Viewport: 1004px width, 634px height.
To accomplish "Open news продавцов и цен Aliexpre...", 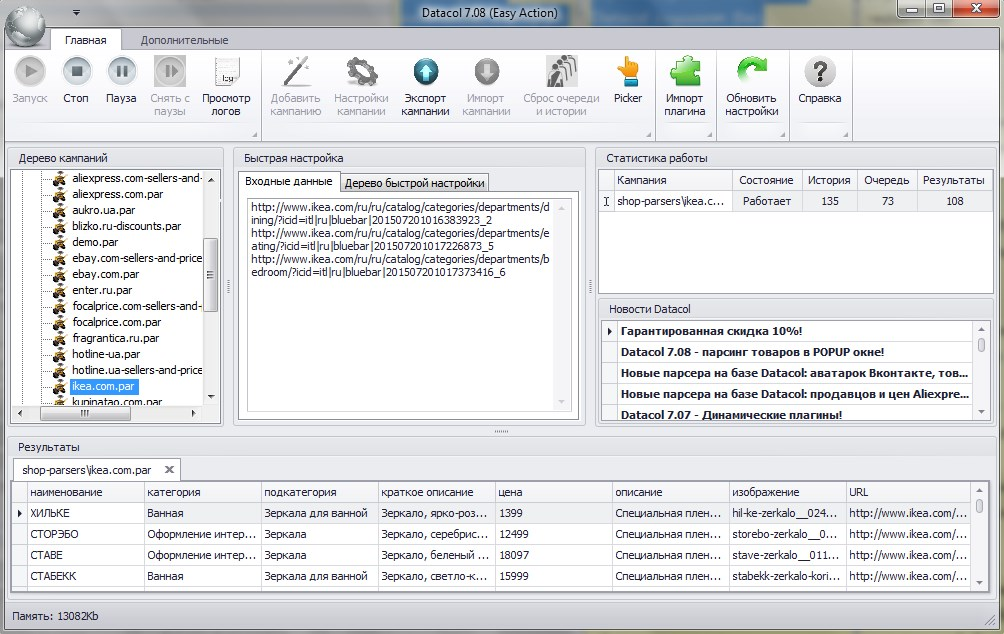I will (x=795, y=394).
